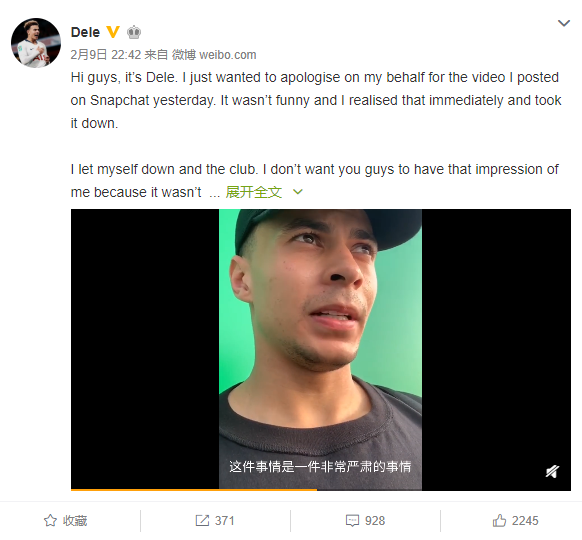Click the 微博 weibo.com source link
Image resolution: width=582 pixels, height=540 pixels.
pos(214,55)
